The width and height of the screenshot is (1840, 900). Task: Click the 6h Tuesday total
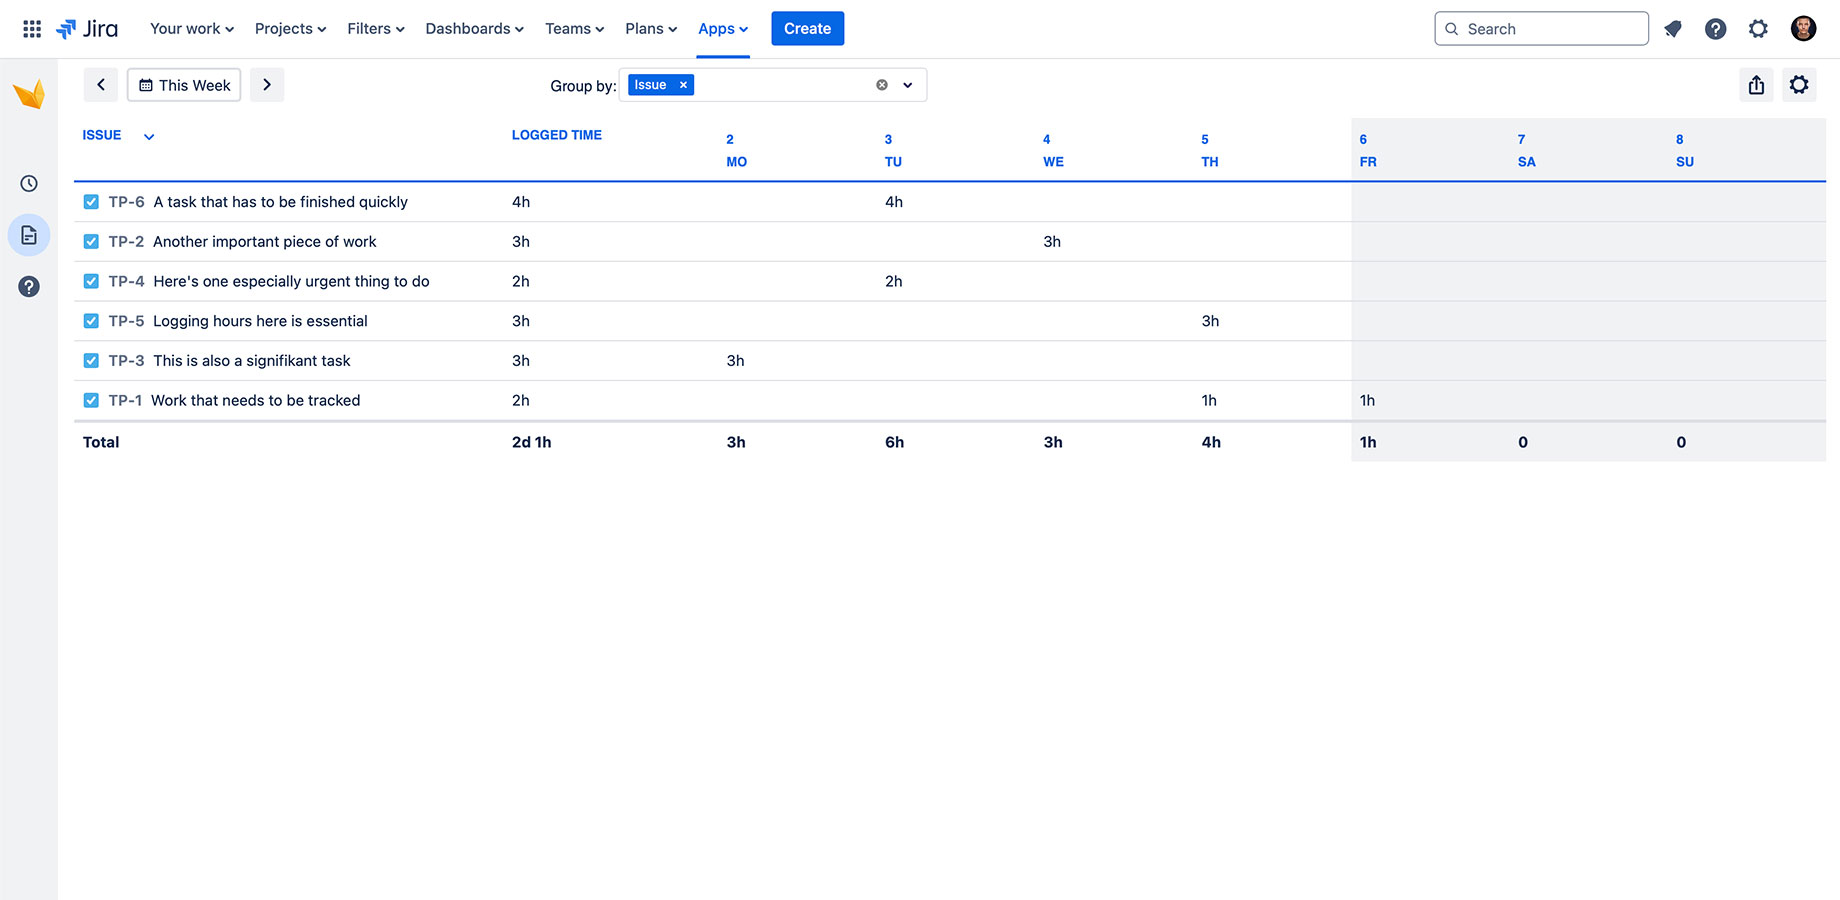(895, 442)
